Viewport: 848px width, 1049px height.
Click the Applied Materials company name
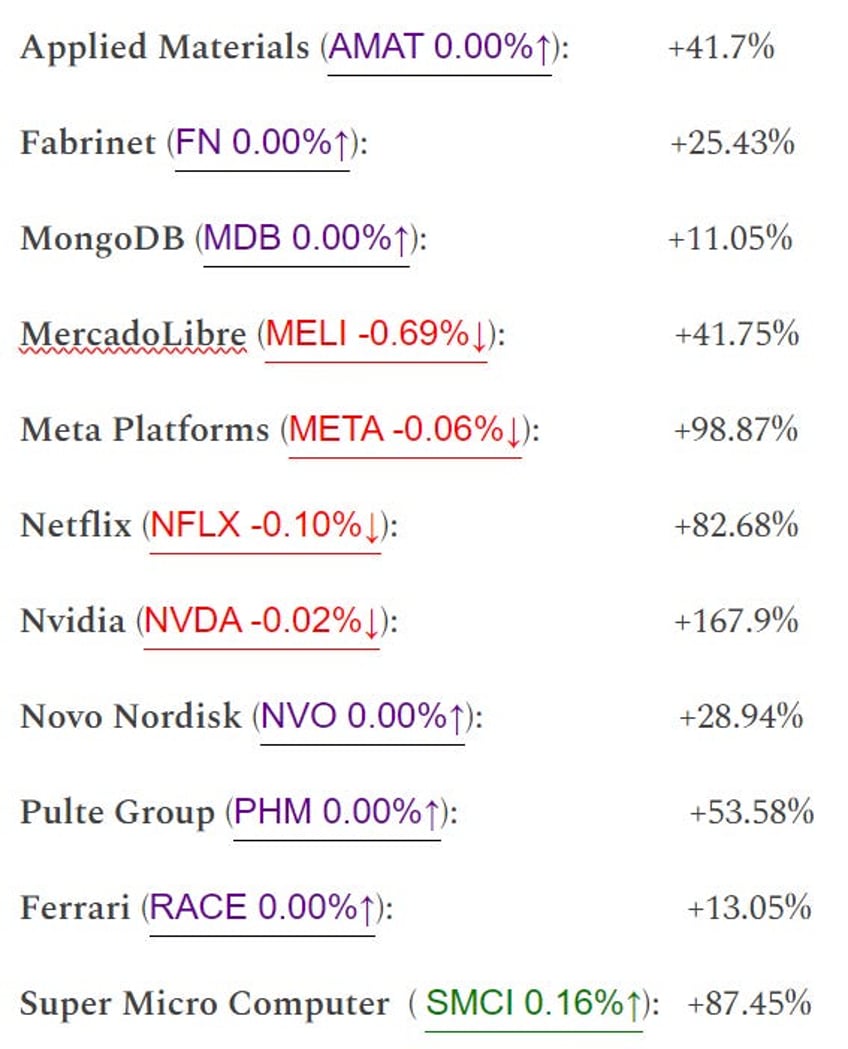pyautogui.click(x=165, y=48)
